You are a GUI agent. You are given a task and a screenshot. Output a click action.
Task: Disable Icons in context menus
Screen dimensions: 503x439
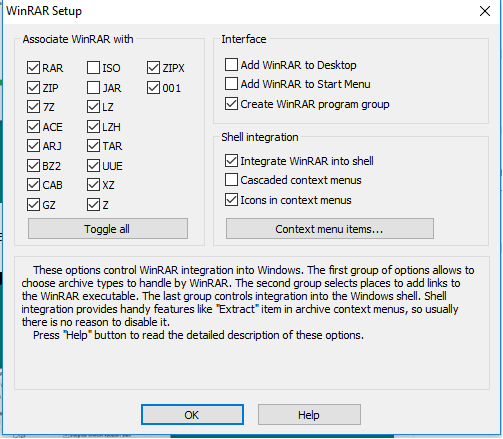[x=231, y=200]
